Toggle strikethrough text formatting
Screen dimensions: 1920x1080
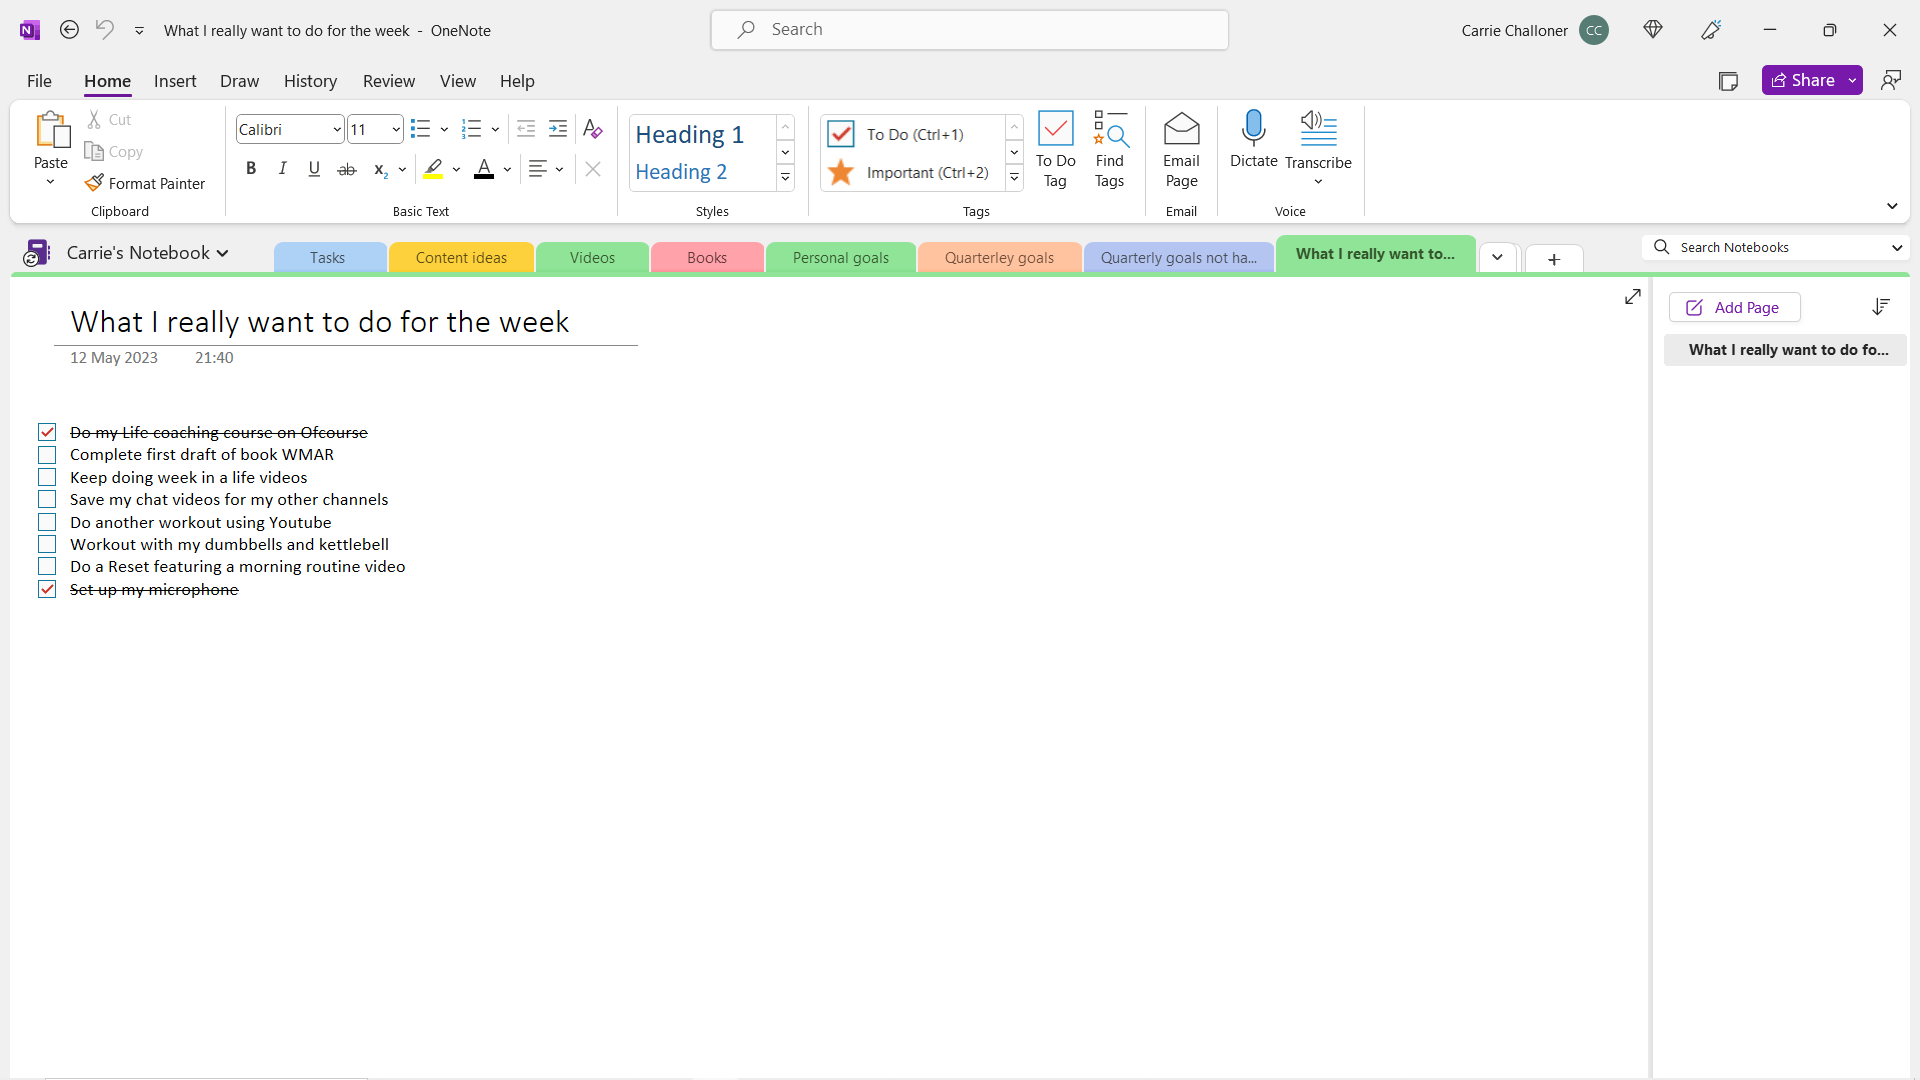(x=347, y=169)
